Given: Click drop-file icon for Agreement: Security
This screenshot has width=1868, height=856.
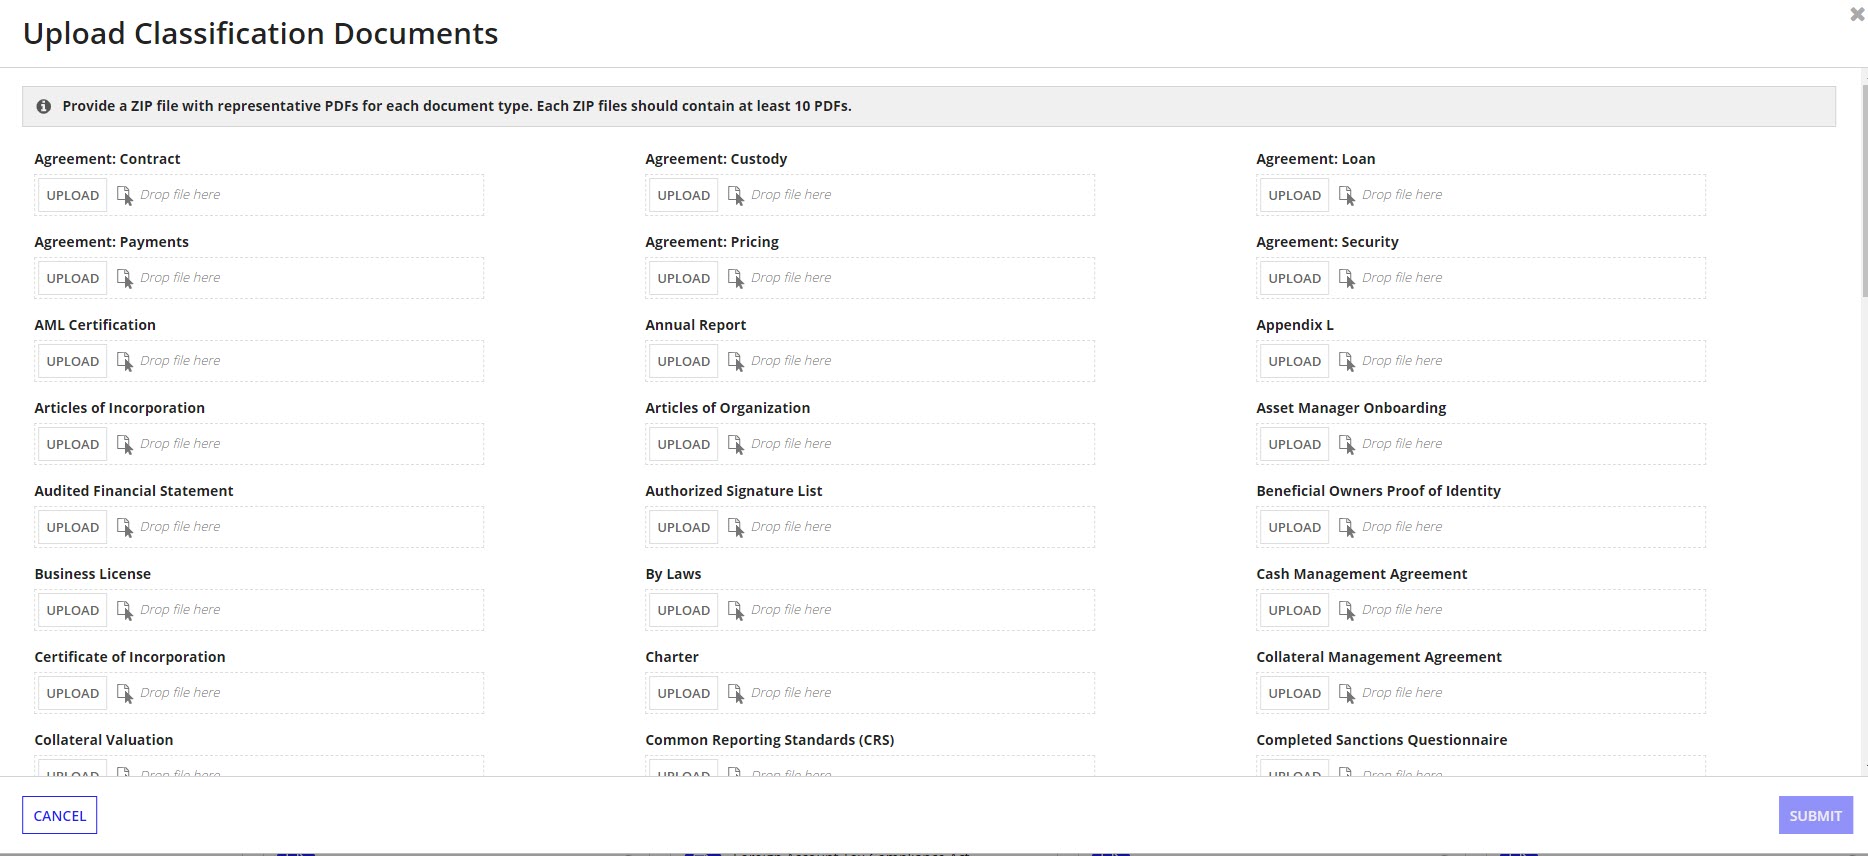Looking at the screenshot, I should 1347,278.
